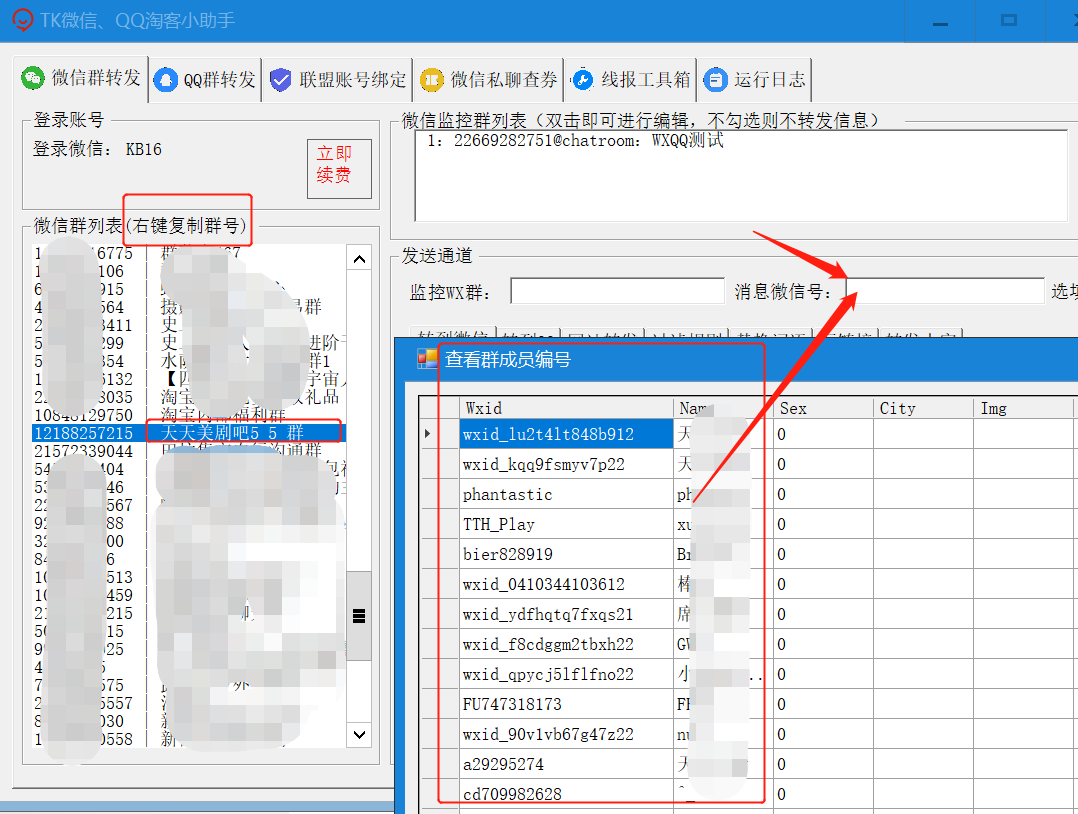Switch to the QQ群转发 tab

tap(205, 80)
